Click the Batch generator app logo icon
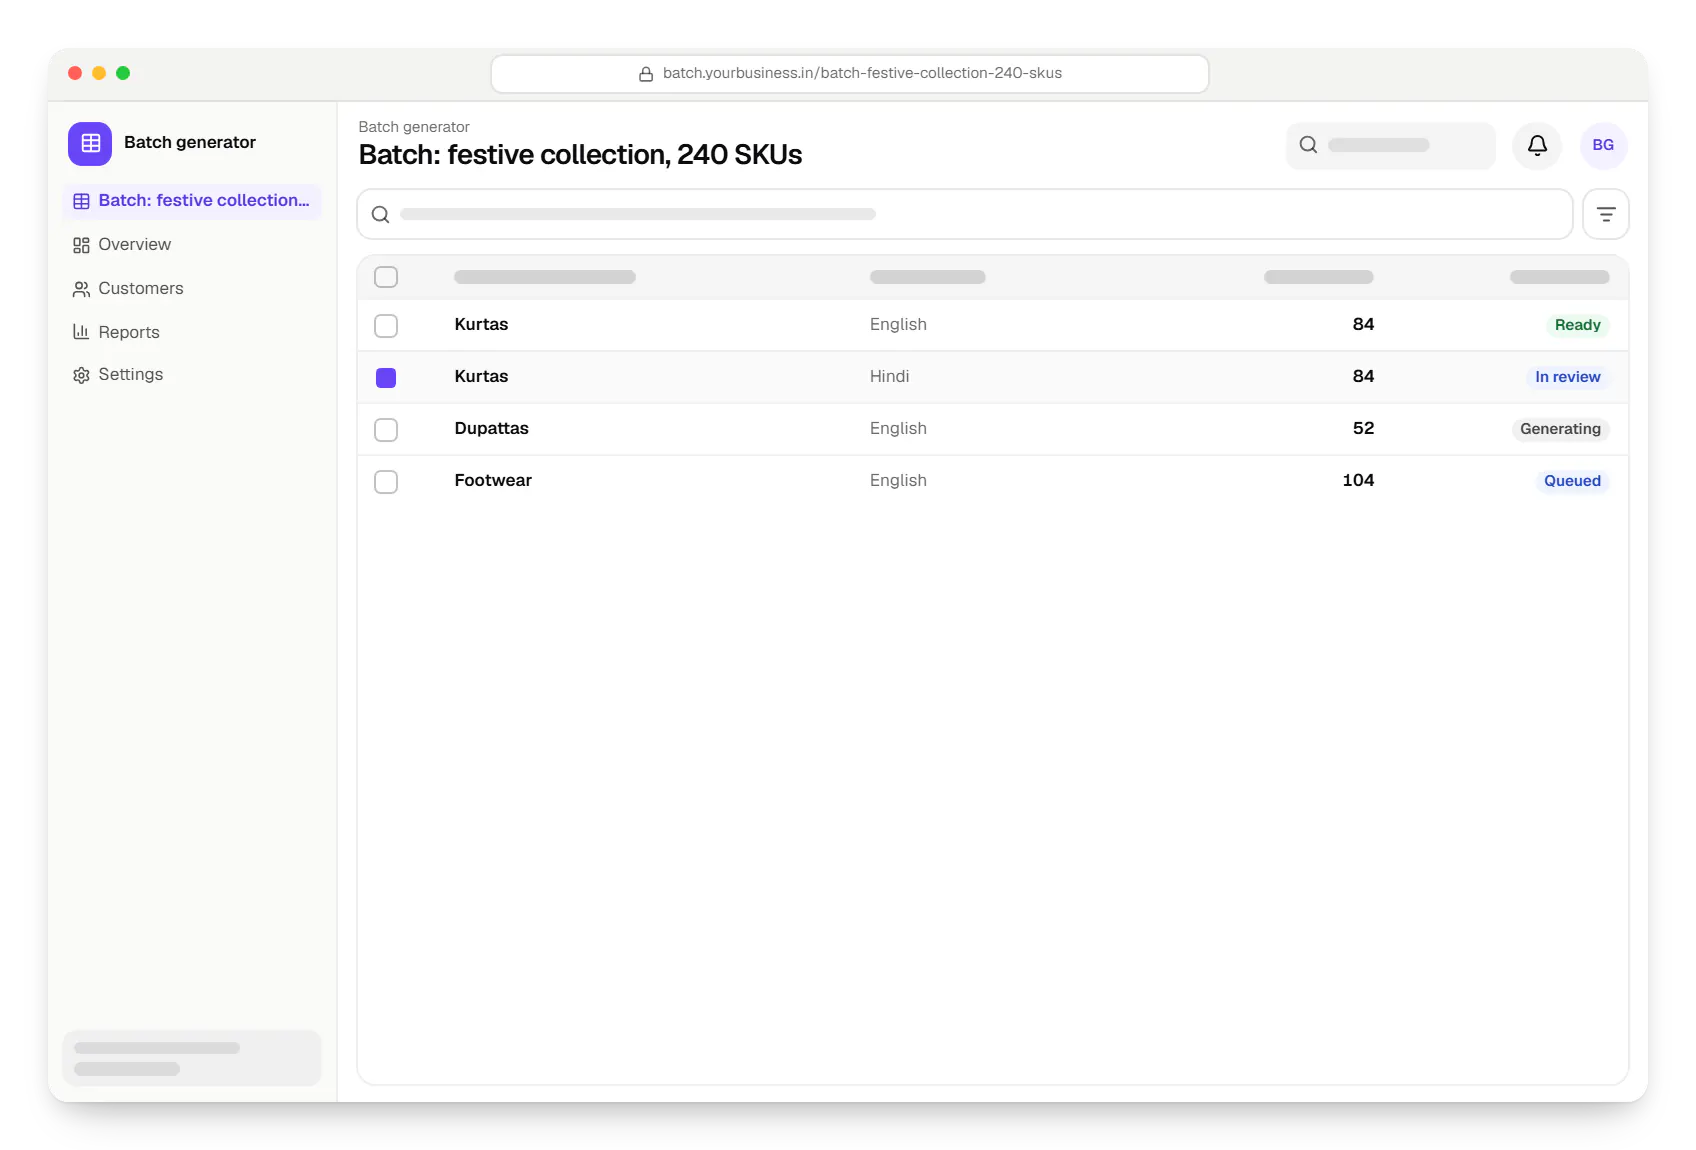 pos(90,143)
